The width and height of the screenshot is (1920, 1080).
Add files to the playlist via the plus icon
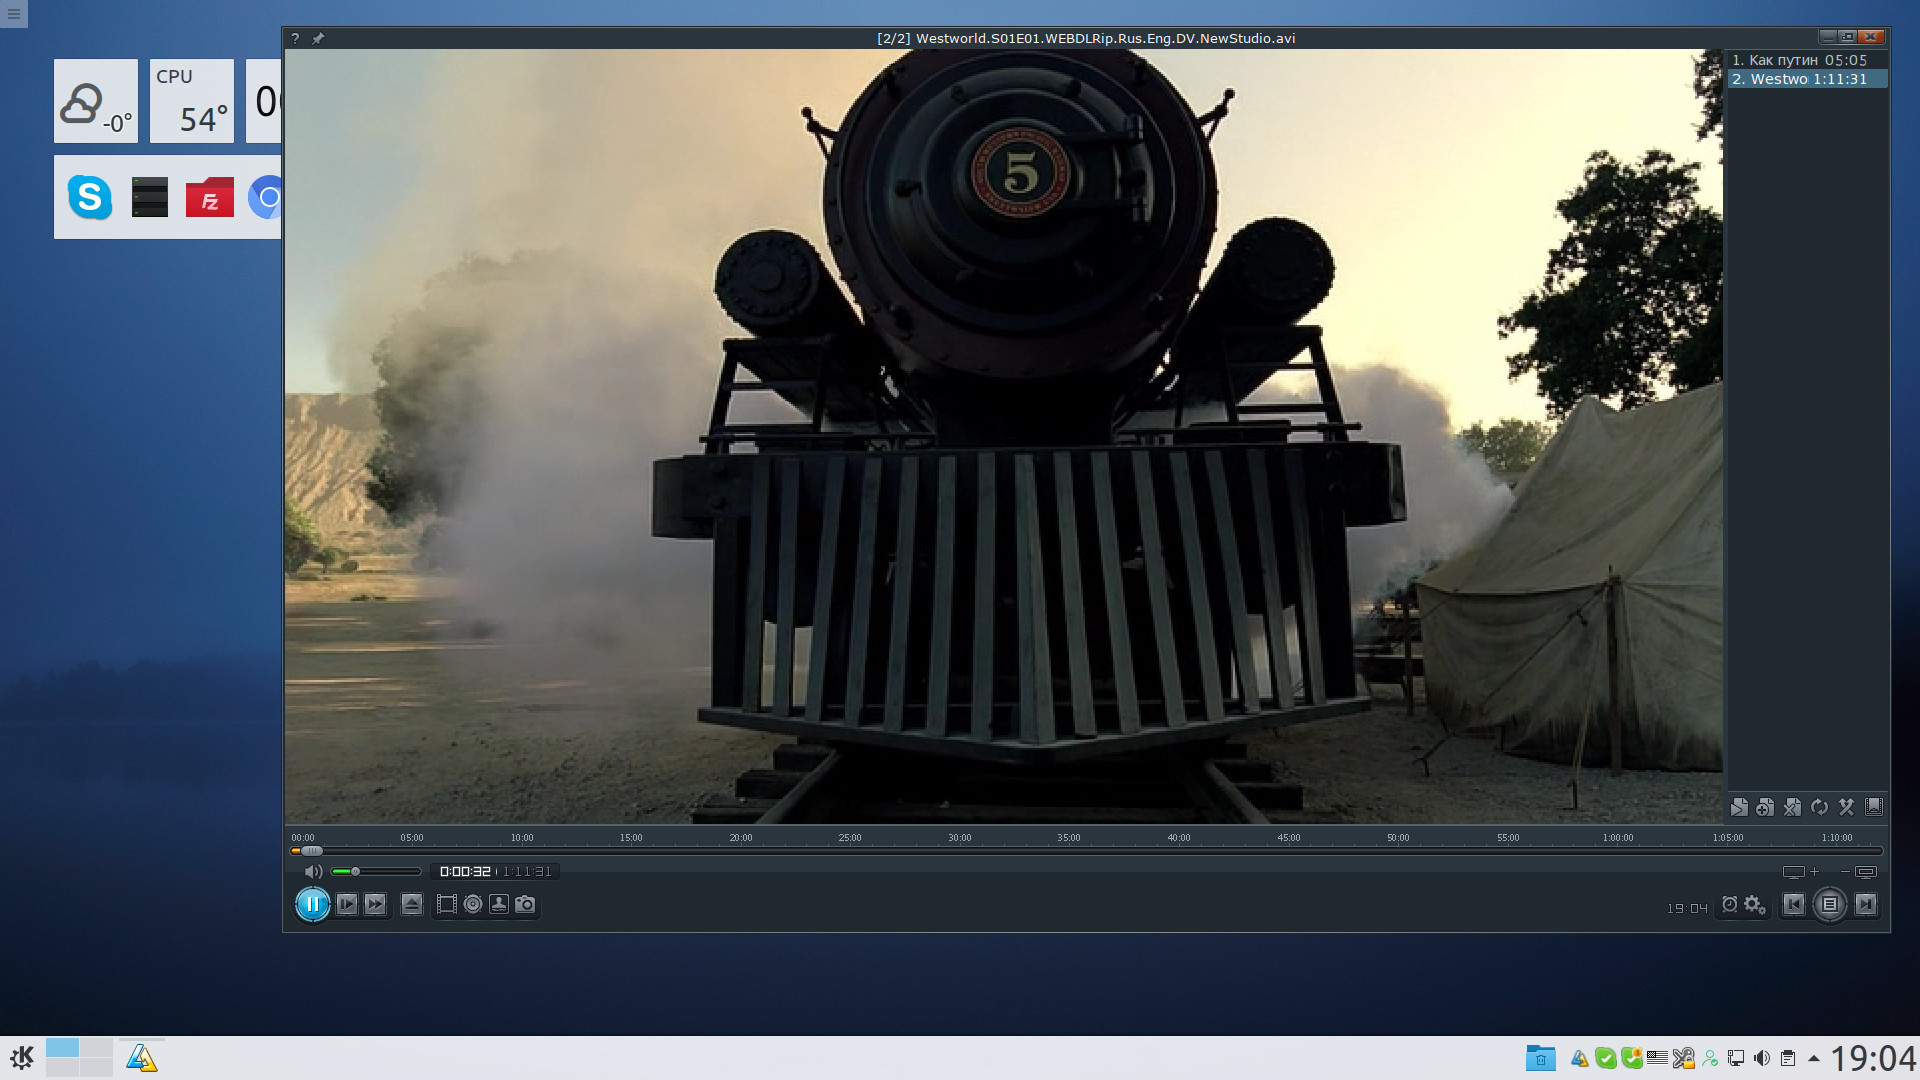(1765, 807)
